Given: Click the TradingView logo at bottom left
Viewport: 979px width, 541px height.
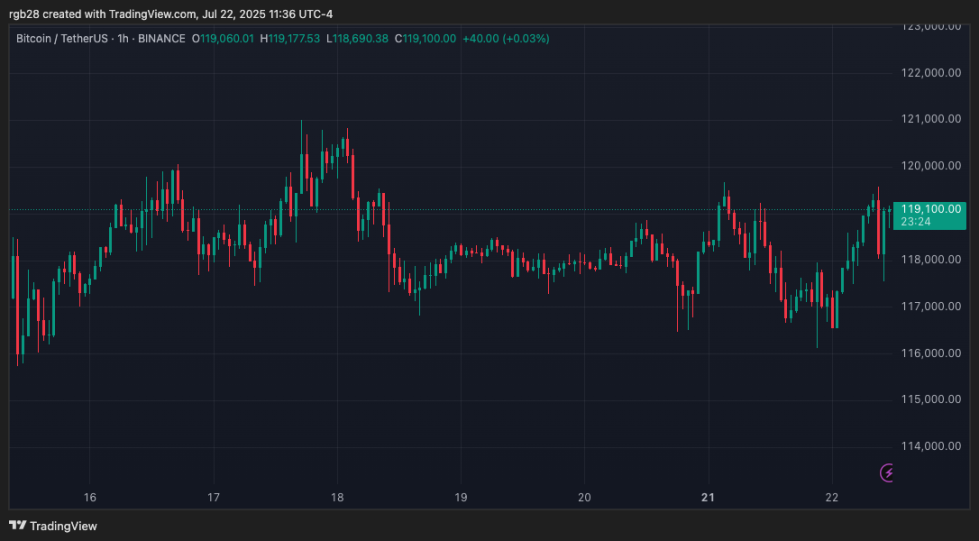Looking at the screenshot, I should [x=53, y=526].
